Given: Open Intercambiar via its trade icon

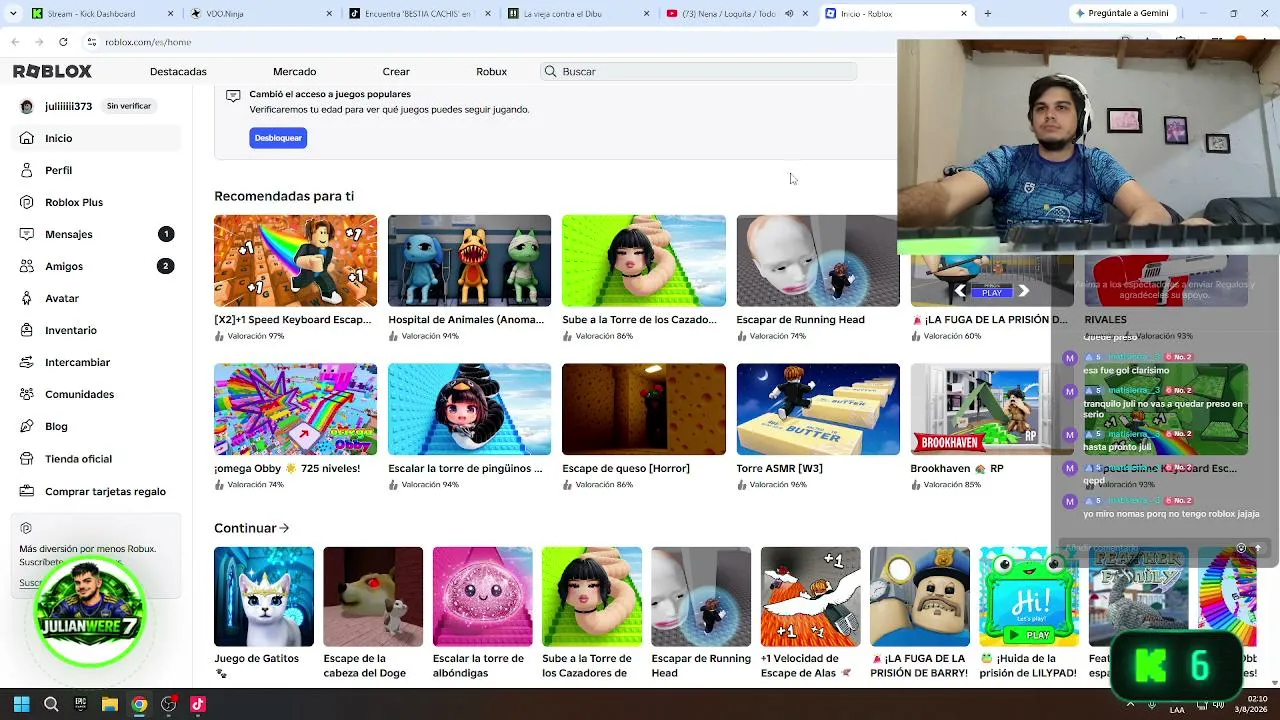Looking at the screenshot, I should pyautogui.click(x=26, y=362).
